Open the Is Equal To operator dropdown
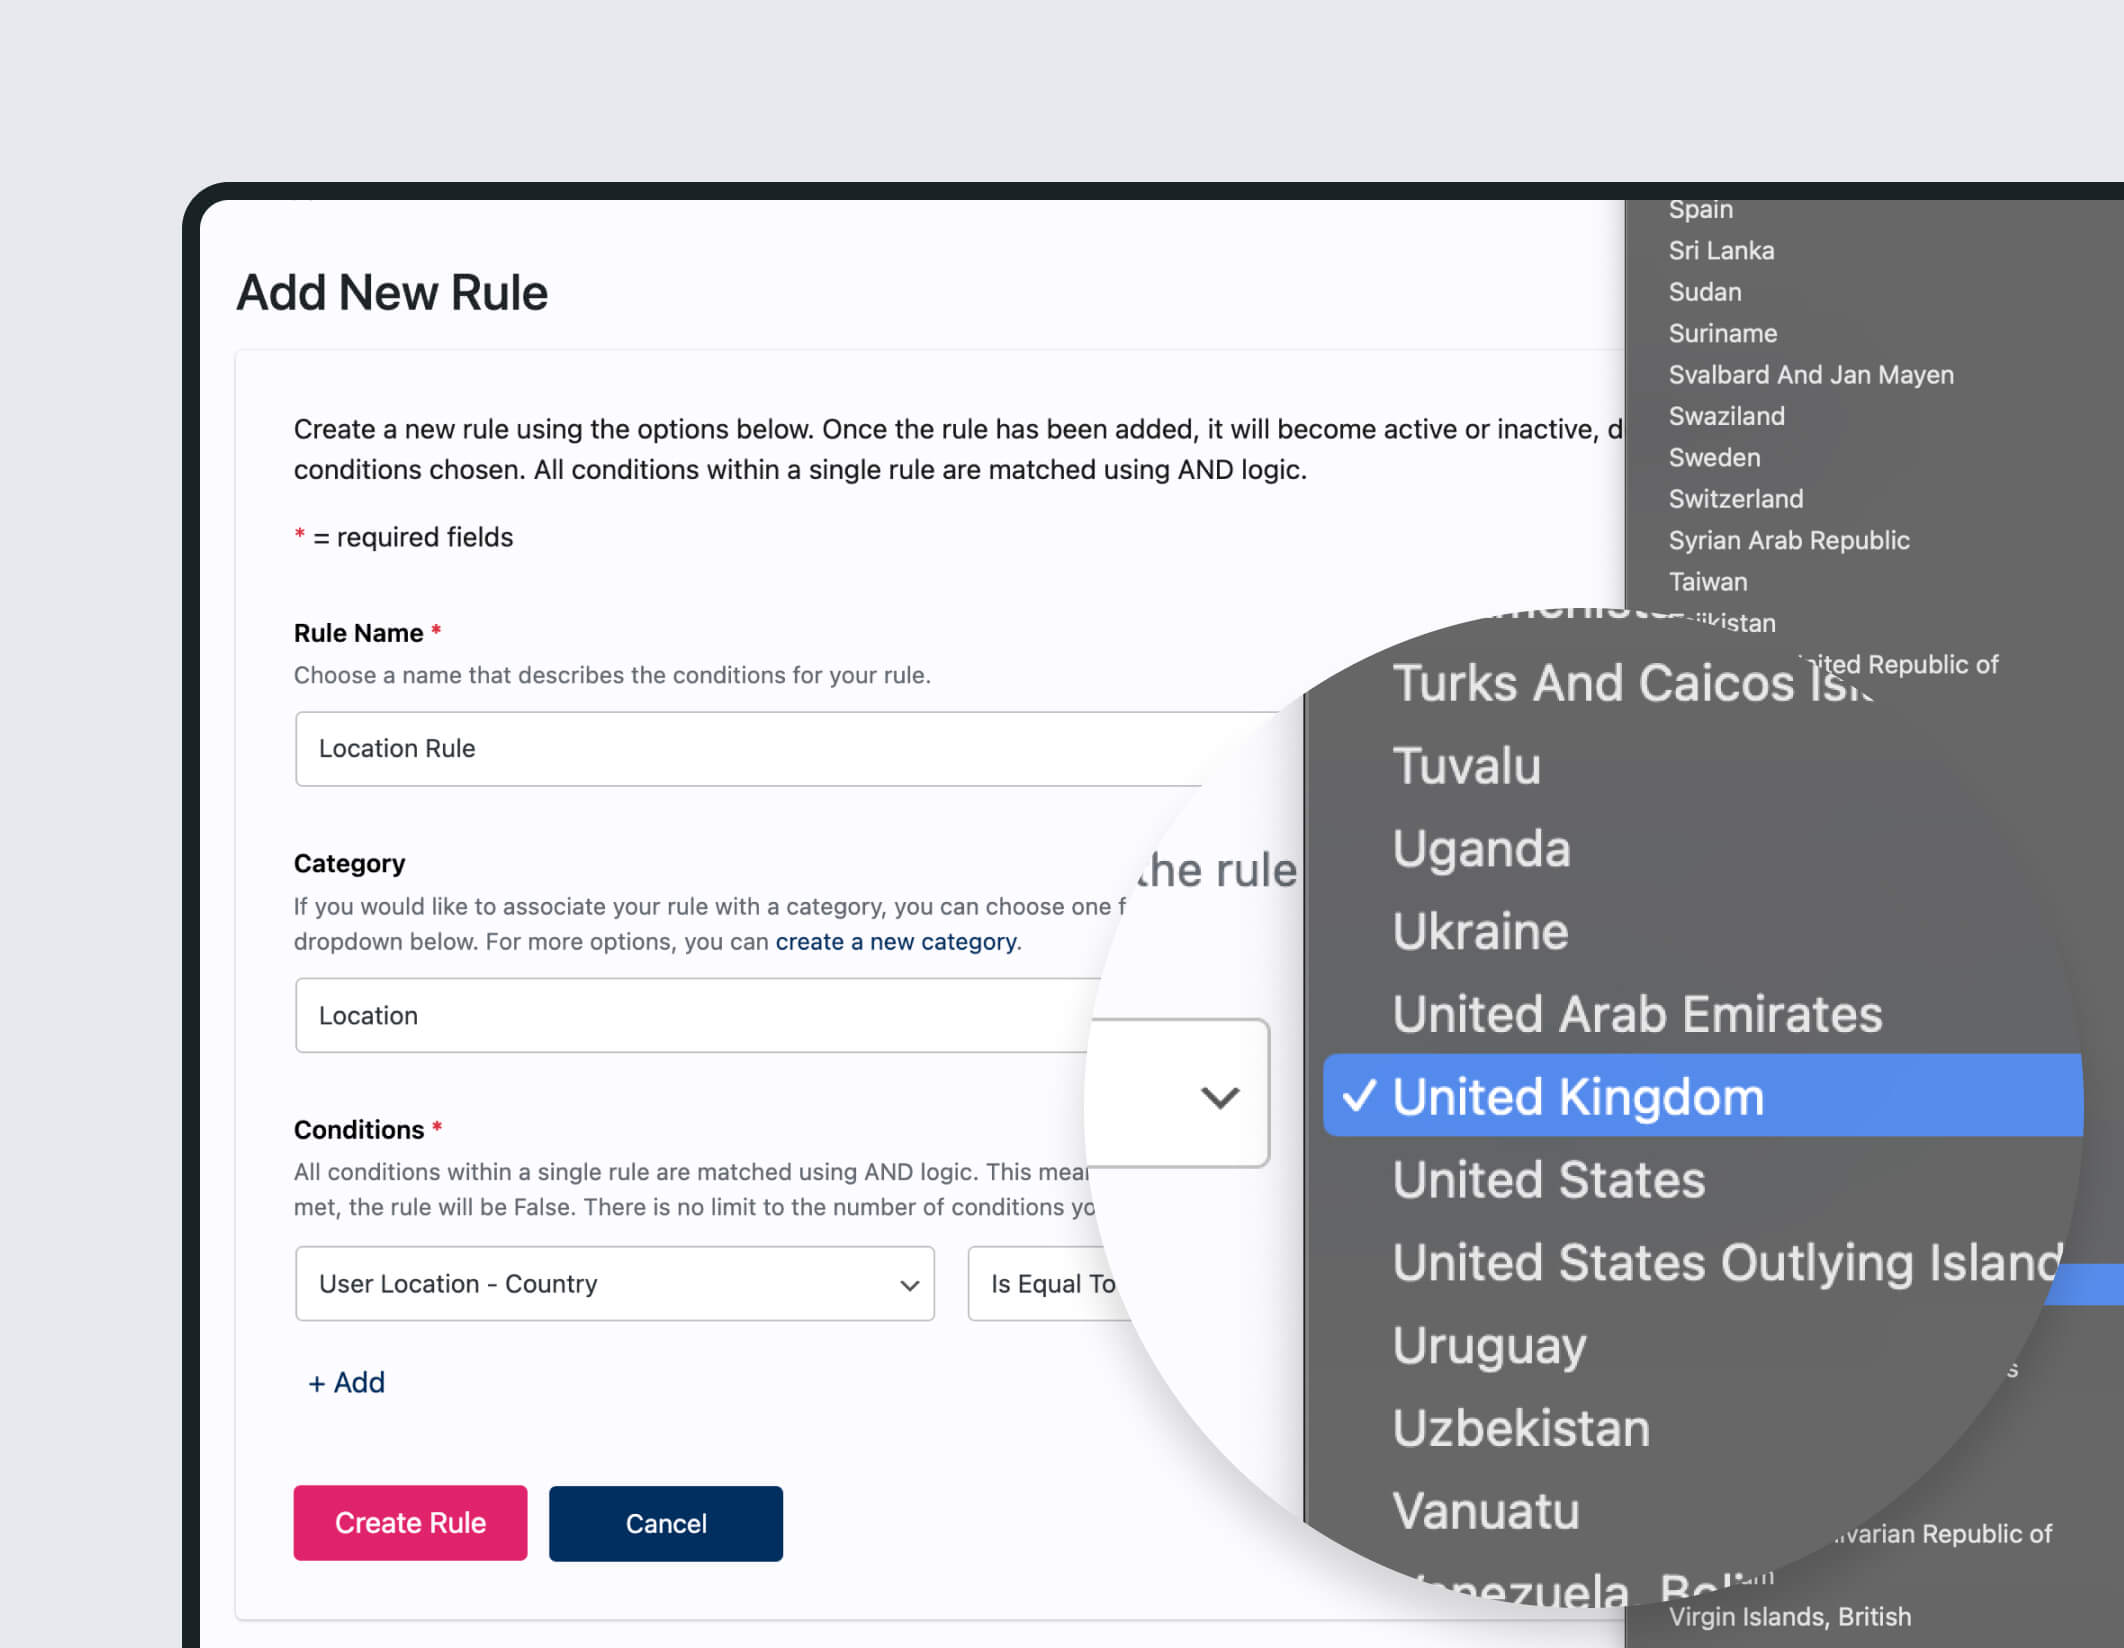This screenshot has width=2124, height=1648. pyautogui.click(x=1050, y=1284)
